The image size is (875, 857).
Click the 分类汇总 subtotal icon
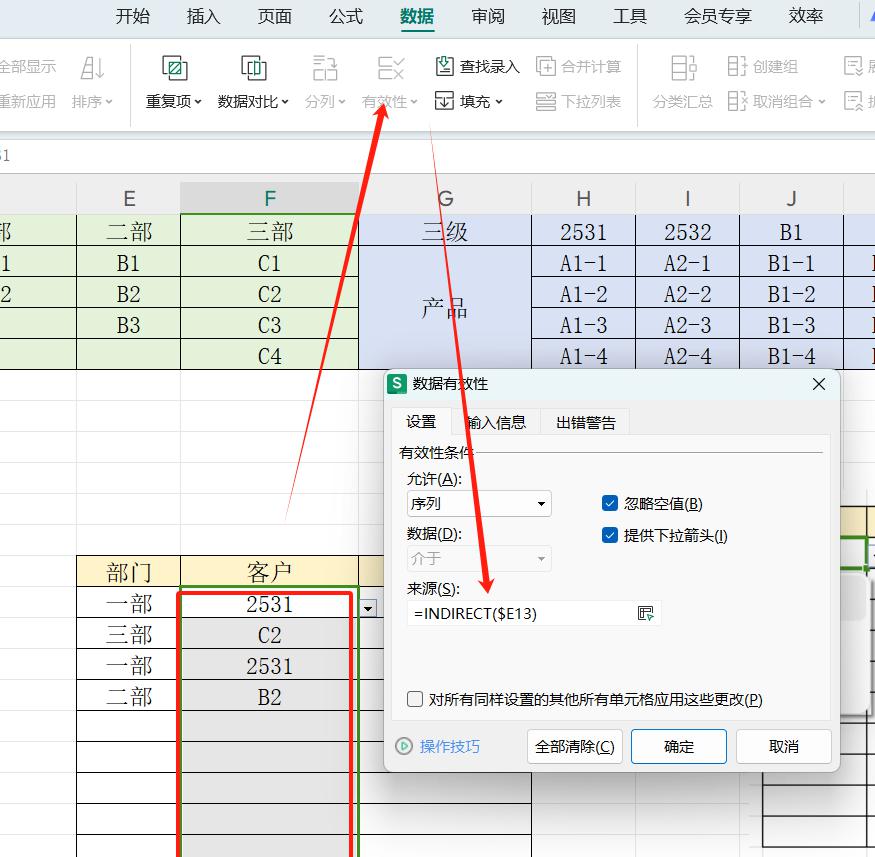(683, 68)
